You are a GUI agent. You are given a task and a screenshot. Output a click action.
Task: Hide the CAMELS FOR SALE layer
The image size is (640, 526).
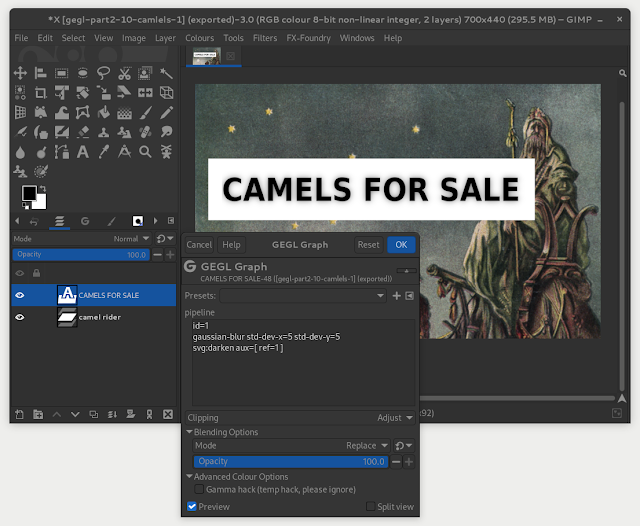click(20, 295)
